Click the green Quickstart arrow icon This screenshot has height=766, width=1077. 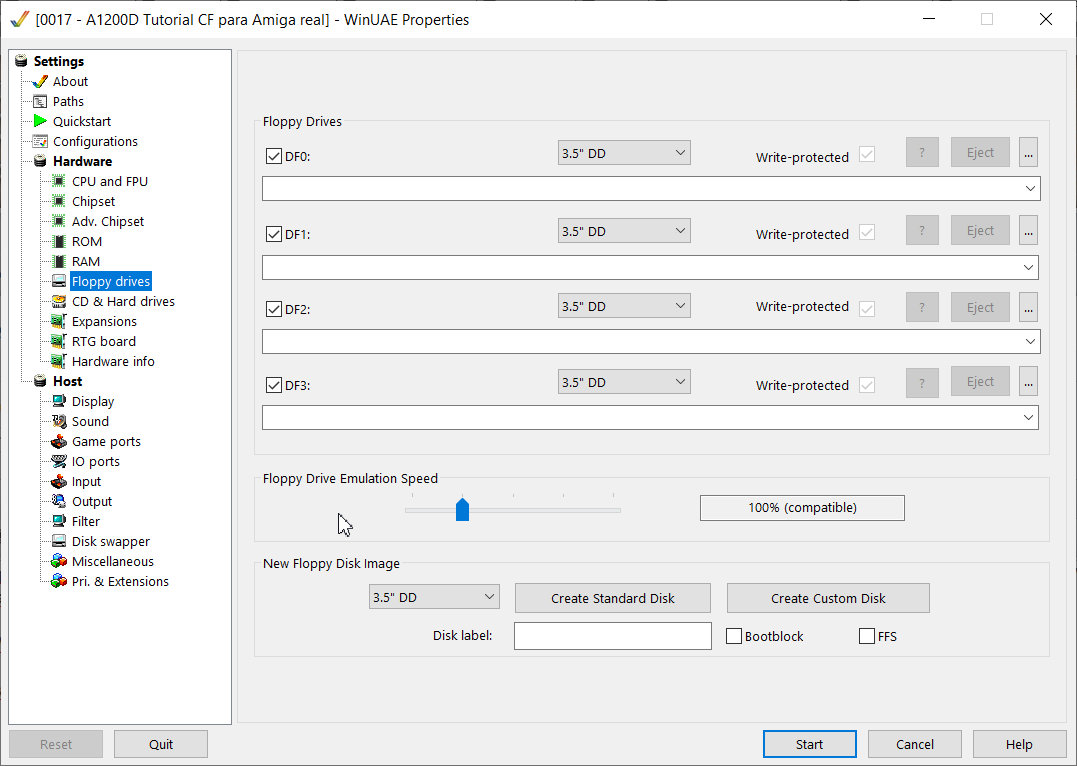40,121
